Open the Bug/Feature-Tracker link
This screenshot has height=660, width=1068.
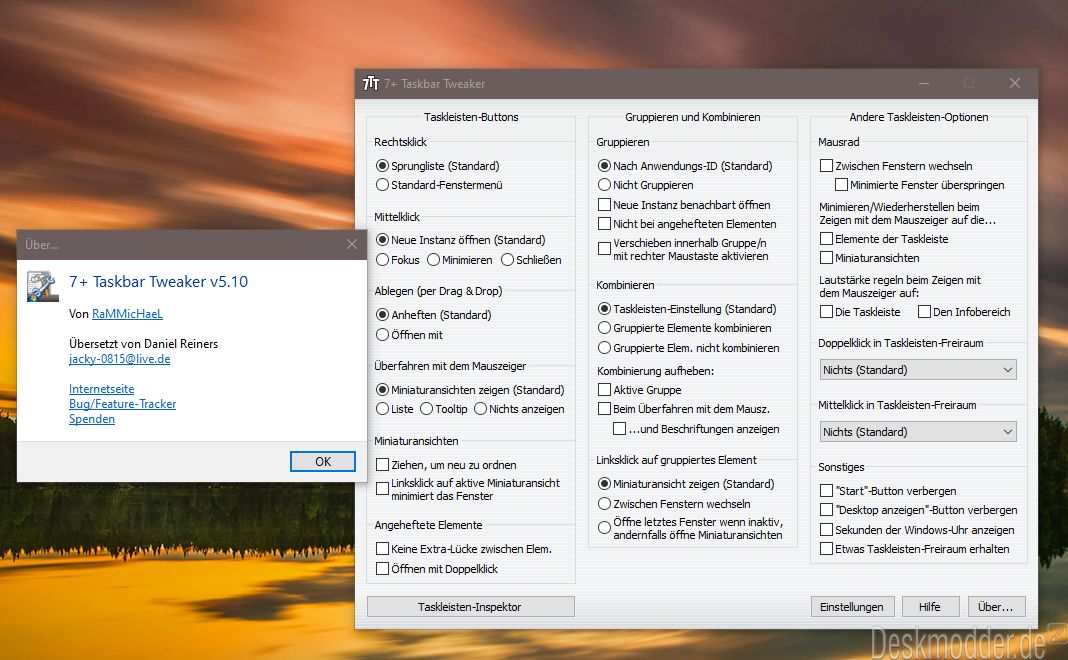click(x=123, y=404)
